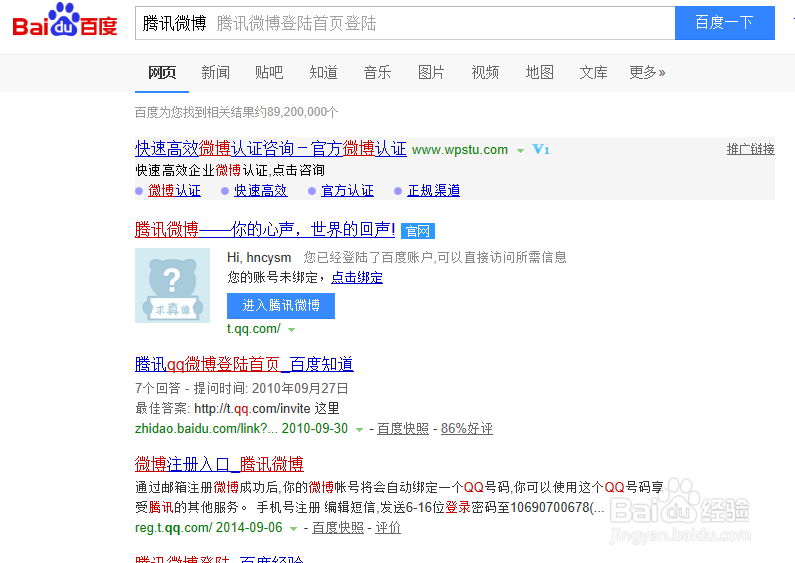Expand dropdown arrow after 2010-09-30
The height and width of the screenshot is (563, 795).
[x=359, y=430]
